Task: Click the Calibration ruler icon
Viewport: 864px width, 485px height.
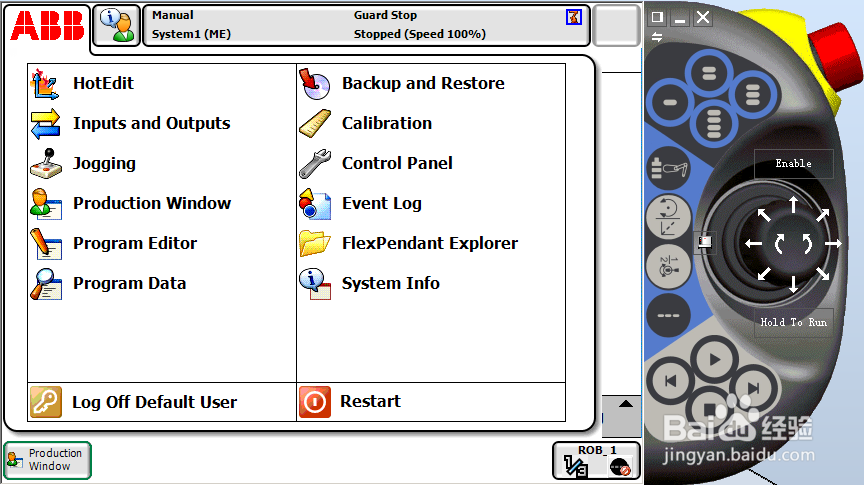Action: 315,123
